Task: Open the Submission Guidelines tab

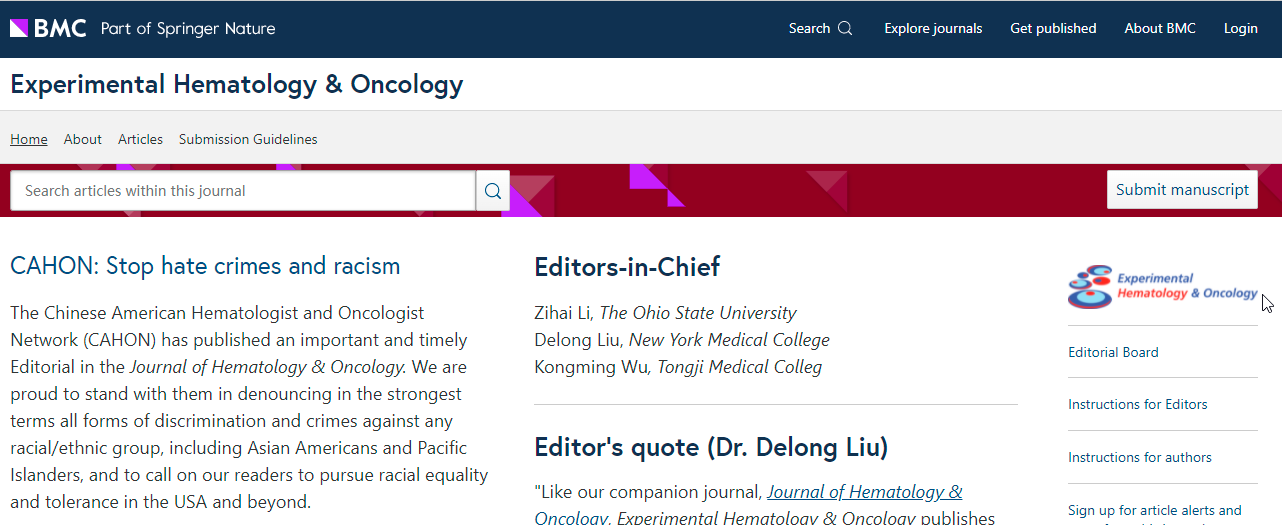Action: (248, 139)
